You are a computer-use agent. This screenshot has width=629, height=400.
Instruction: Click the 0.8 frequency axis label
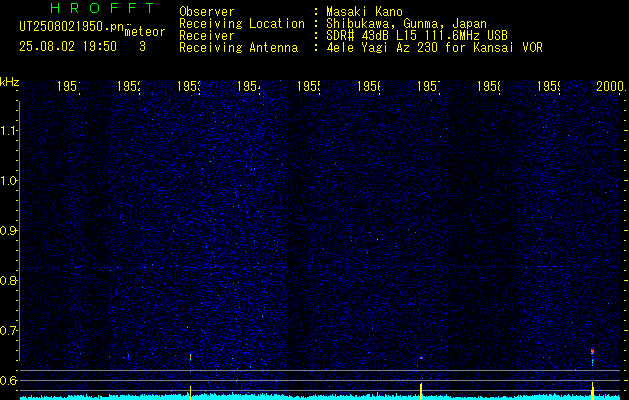click(8, 280)
